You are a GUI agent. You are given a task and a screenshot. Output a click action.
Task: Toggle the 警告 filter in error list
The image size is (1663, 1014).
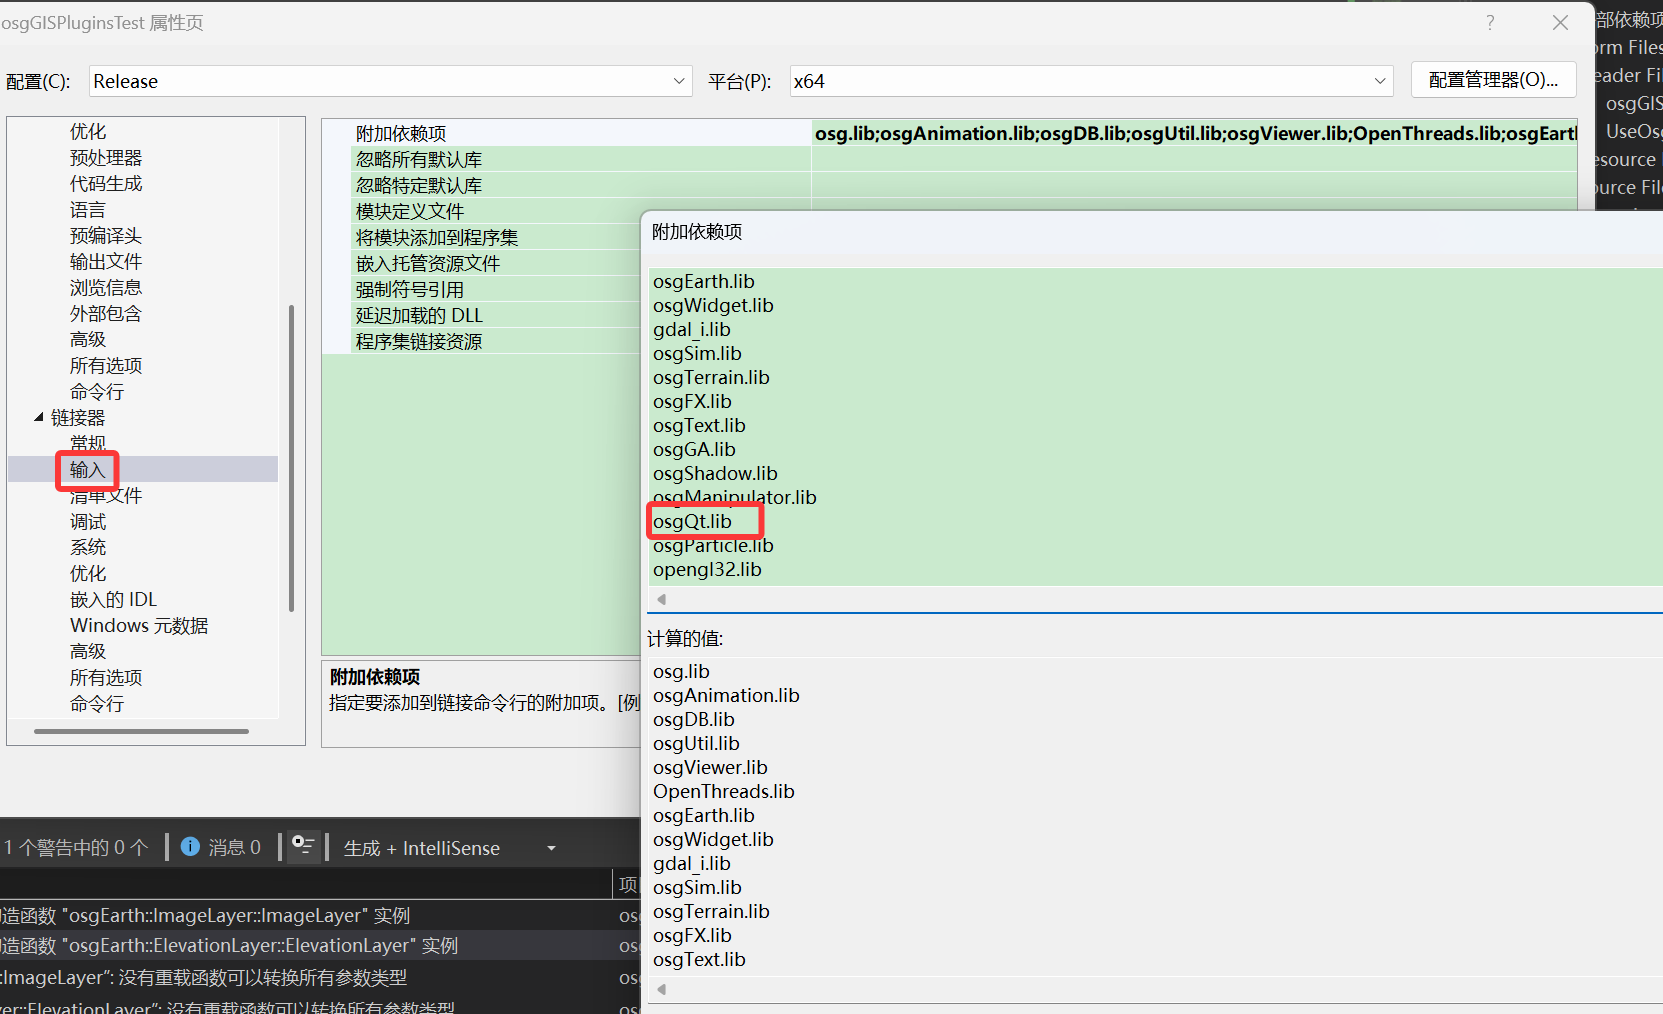tap(76, 848)
